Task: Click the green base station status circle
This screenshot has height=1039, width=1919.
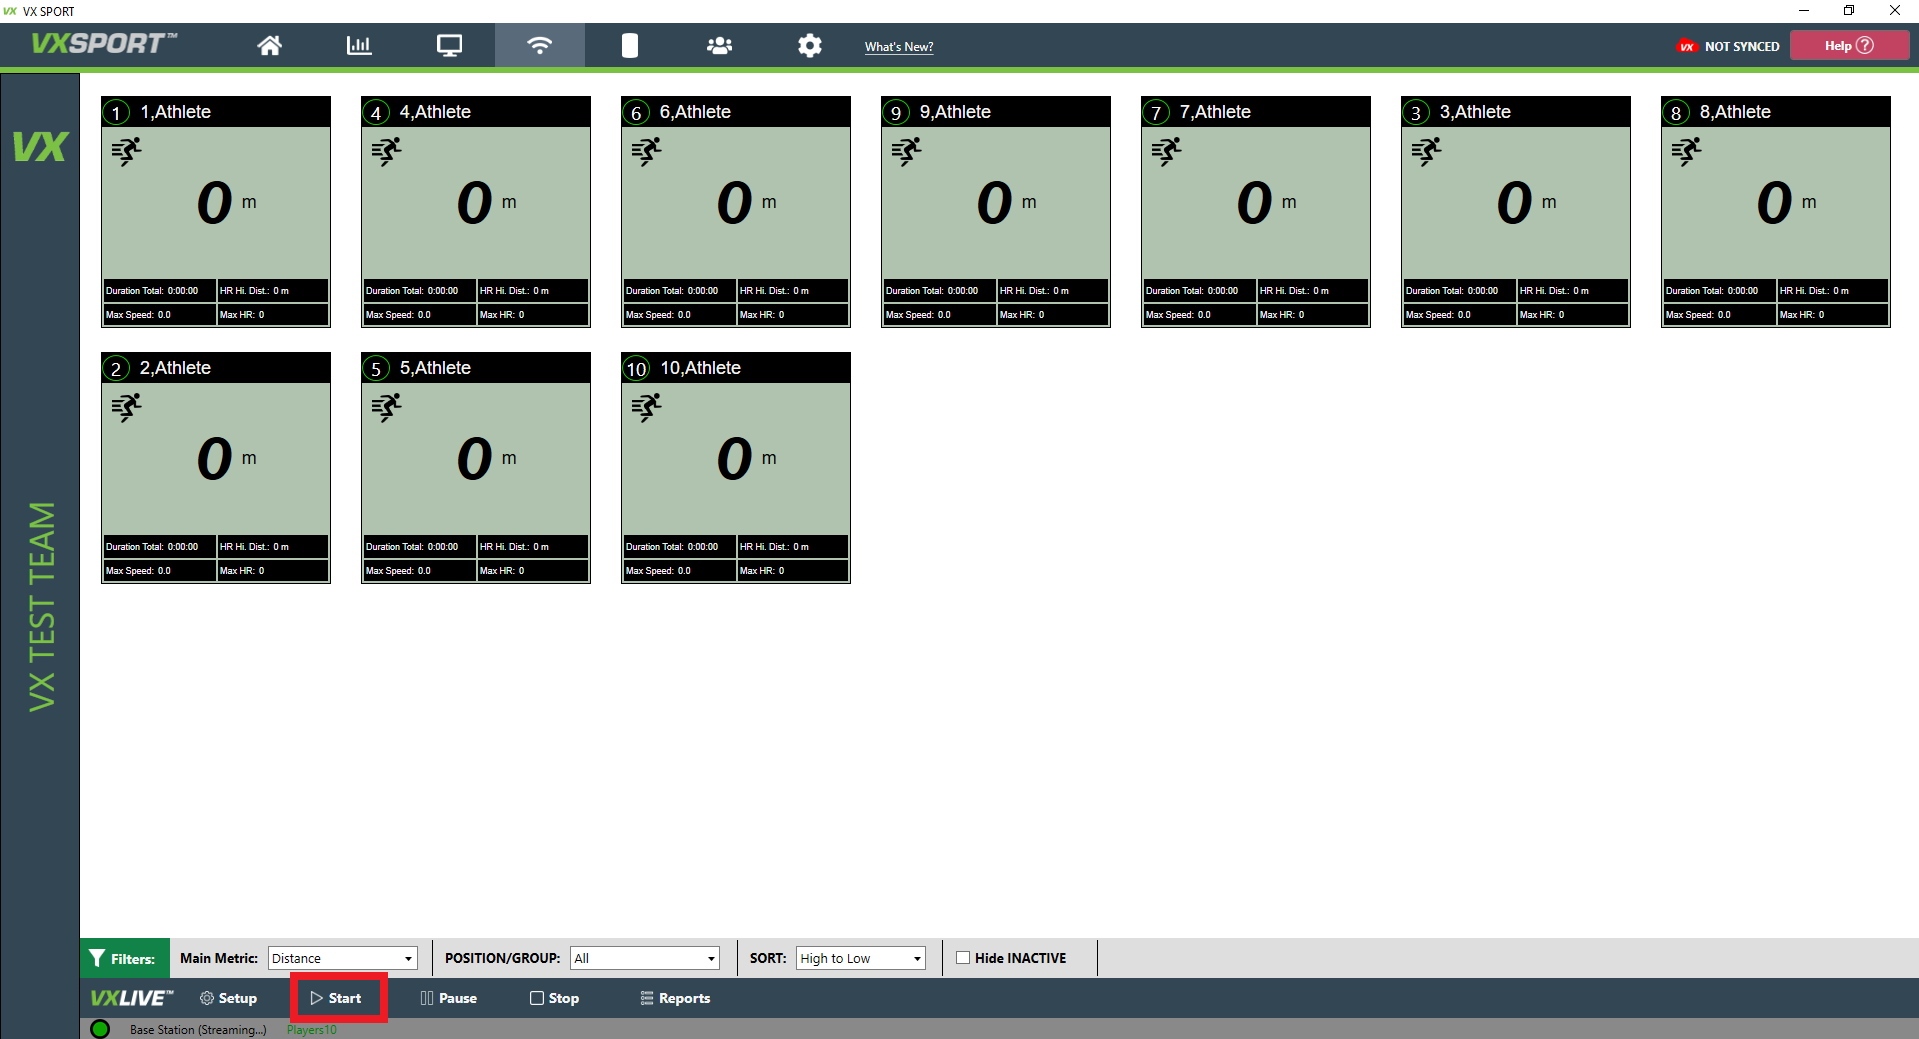Action: (x=100, y=1029)
